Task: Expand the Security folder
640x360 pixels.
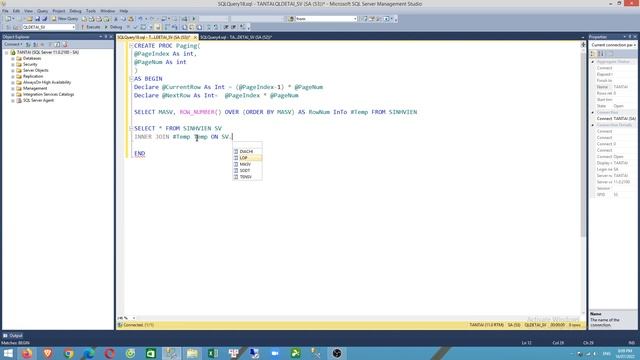Action: point(13,64)
